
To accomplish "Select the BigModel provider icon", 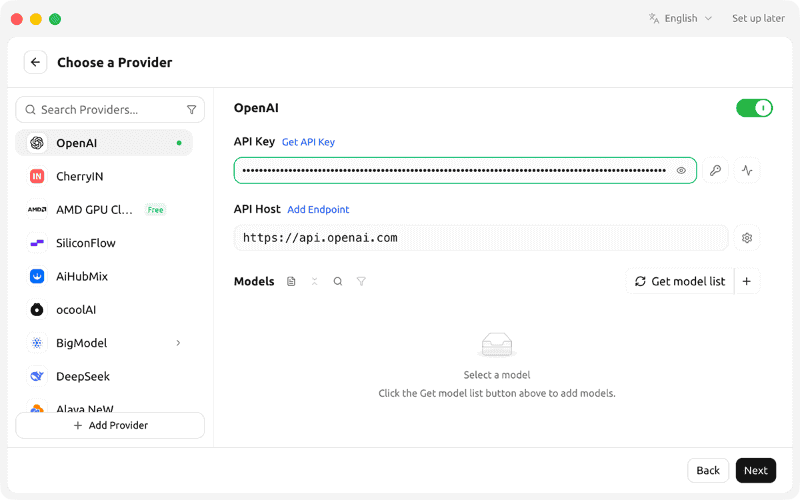I will (x=37, y=343).
